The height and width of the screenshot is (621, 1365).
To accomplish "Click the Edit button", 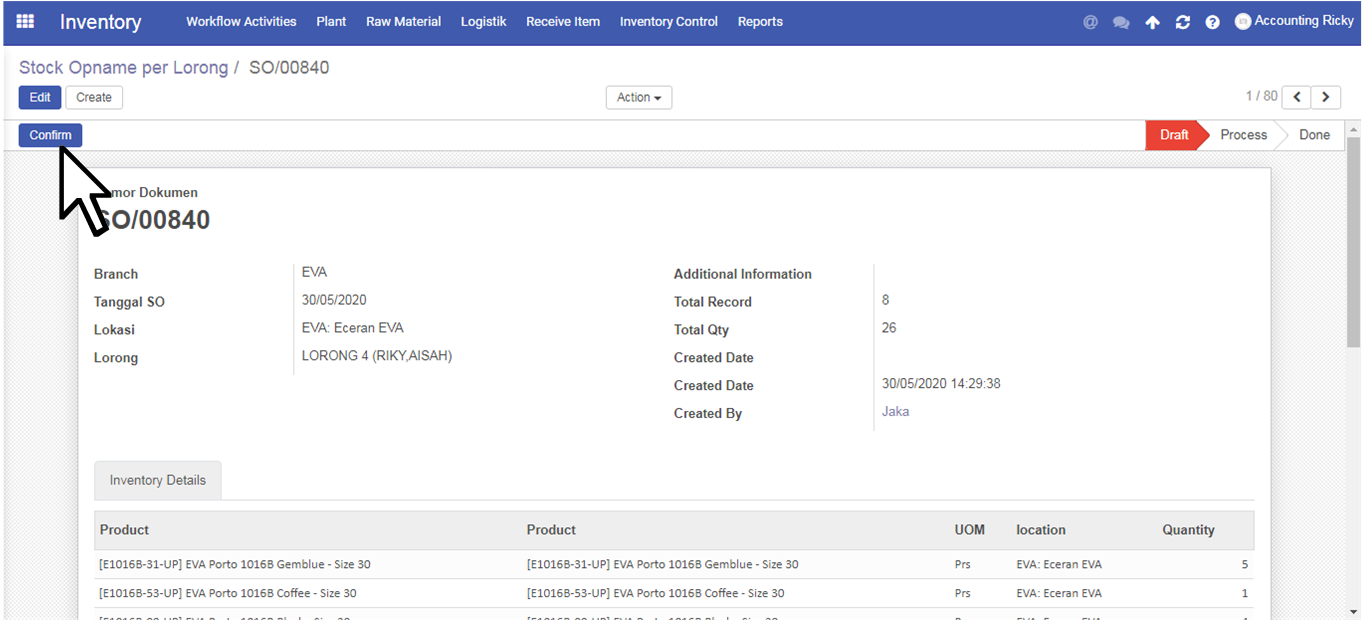I will [40, 97].
